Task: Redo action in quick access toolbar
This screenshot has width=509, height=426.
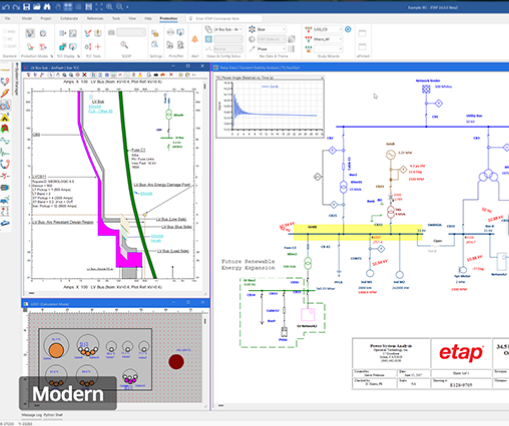Action: [x=16, y=6]
